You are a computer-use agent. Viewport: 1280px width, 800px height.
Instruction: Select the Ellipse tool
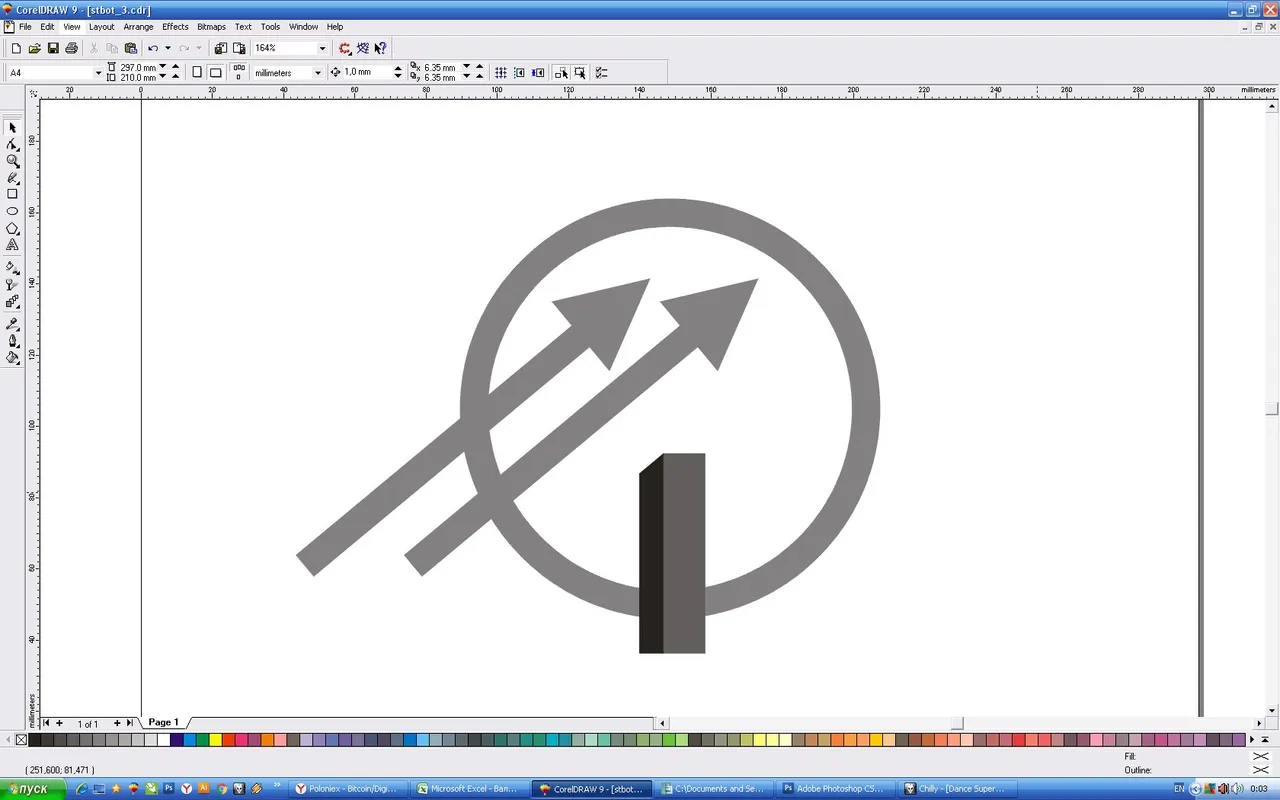[12, 211]
